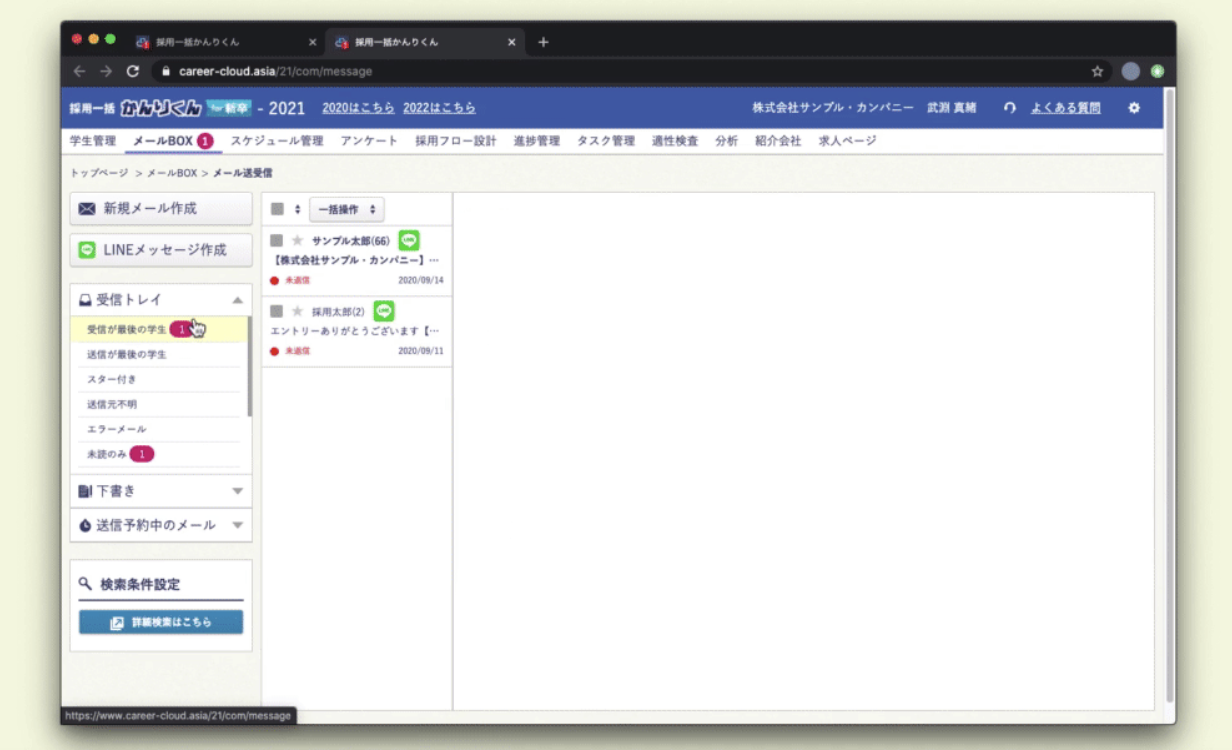Click the settings gear icon in header
The width and height of the screenshot is (1232, 750).
(x=1133, y=108)
